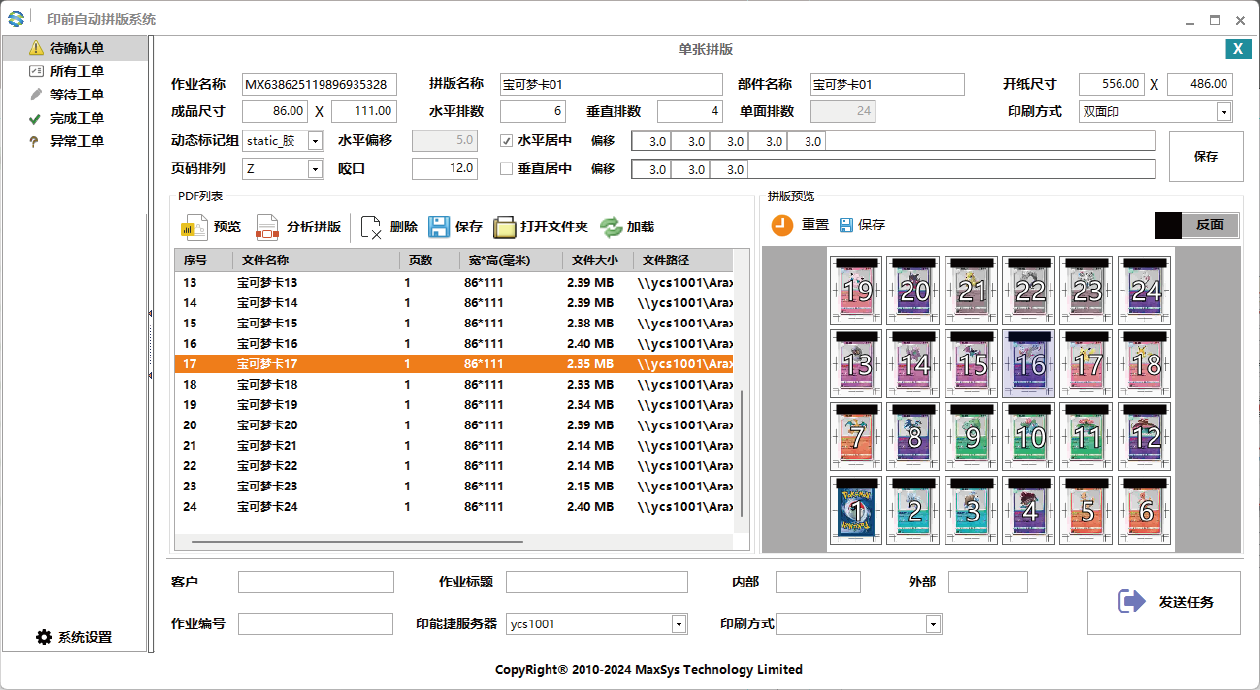Select 完成工单 completed orders tab
Image resolution: width=1260 pixels, height=690 pixels.
pyautogui.click(x=75, y=118)
